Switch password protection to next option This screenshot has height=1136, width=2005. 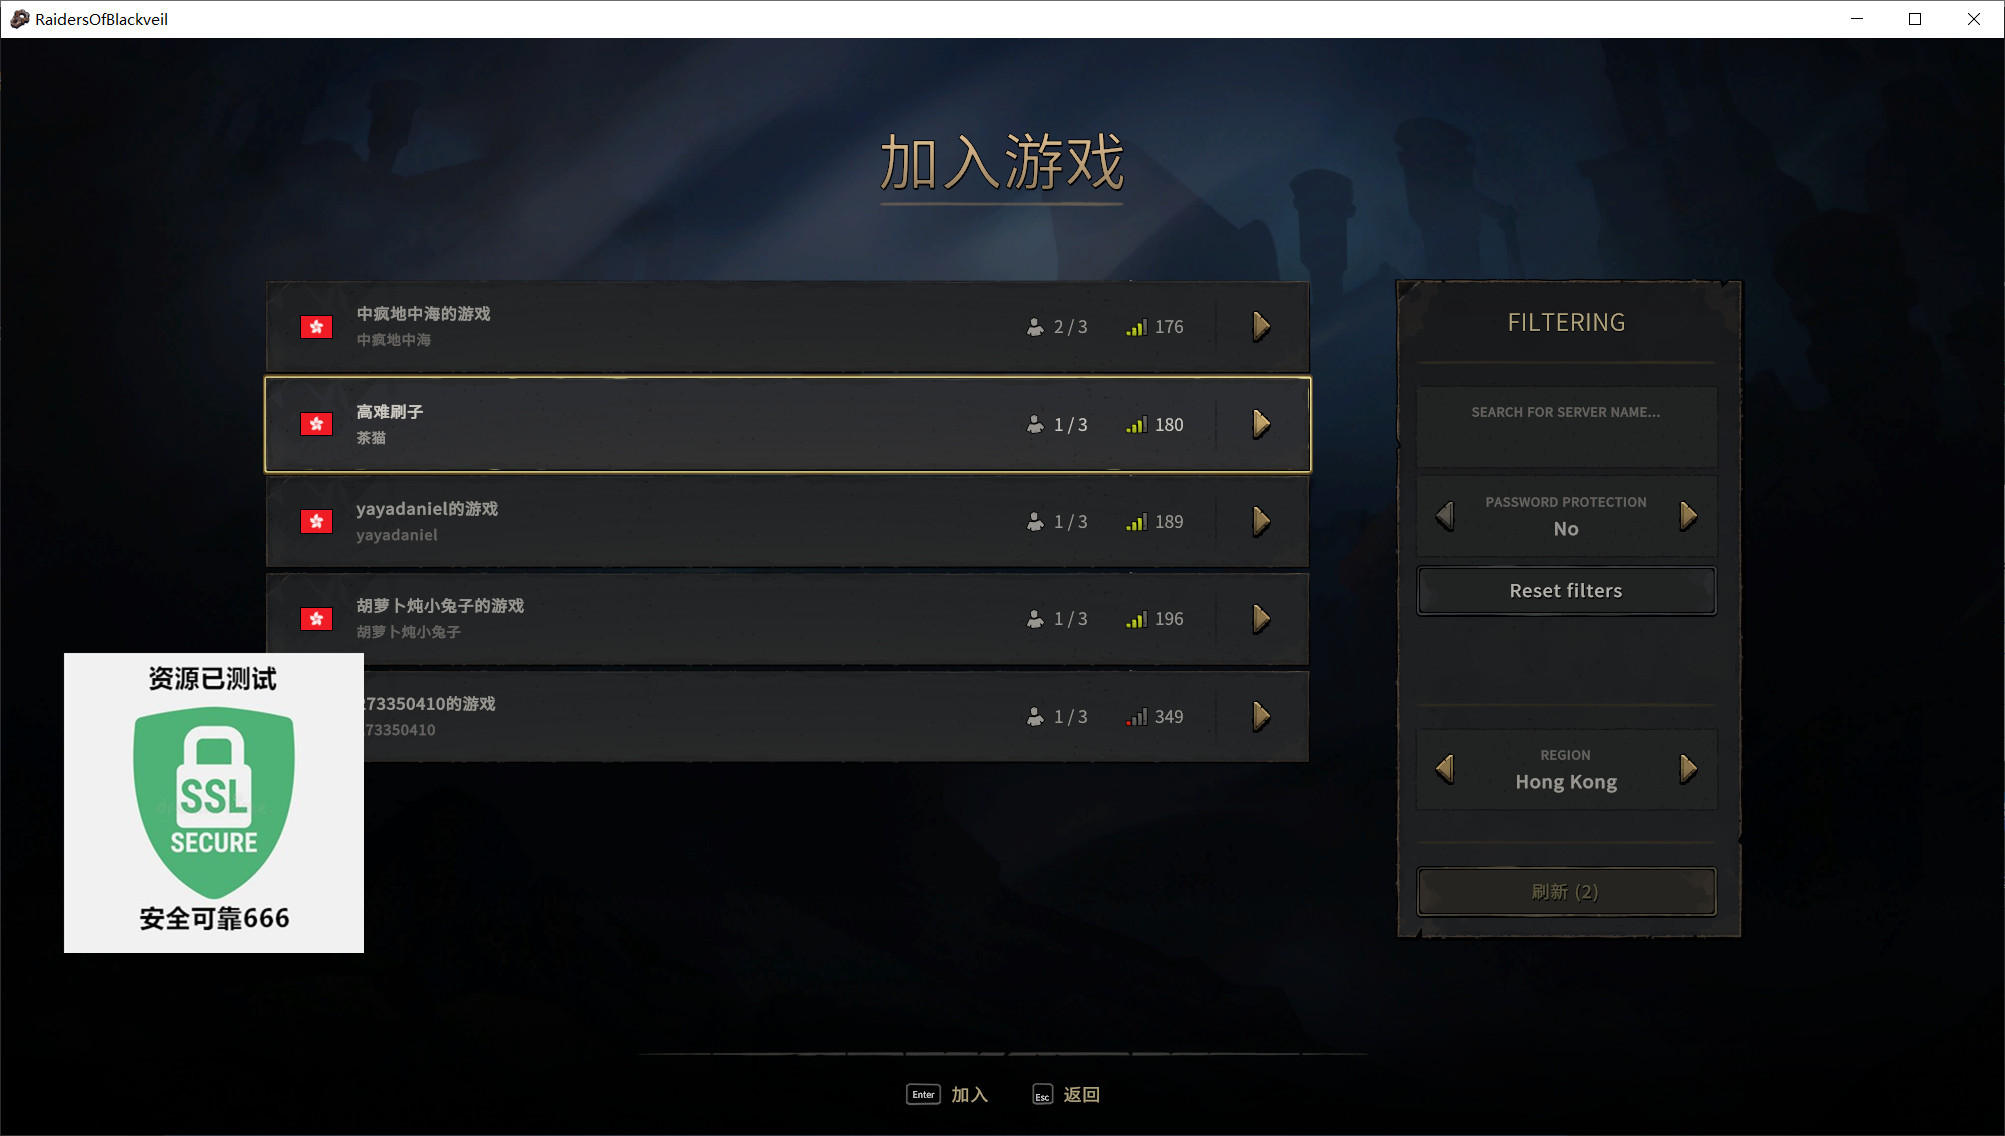pyautogui.click(x=1688, y=516)
